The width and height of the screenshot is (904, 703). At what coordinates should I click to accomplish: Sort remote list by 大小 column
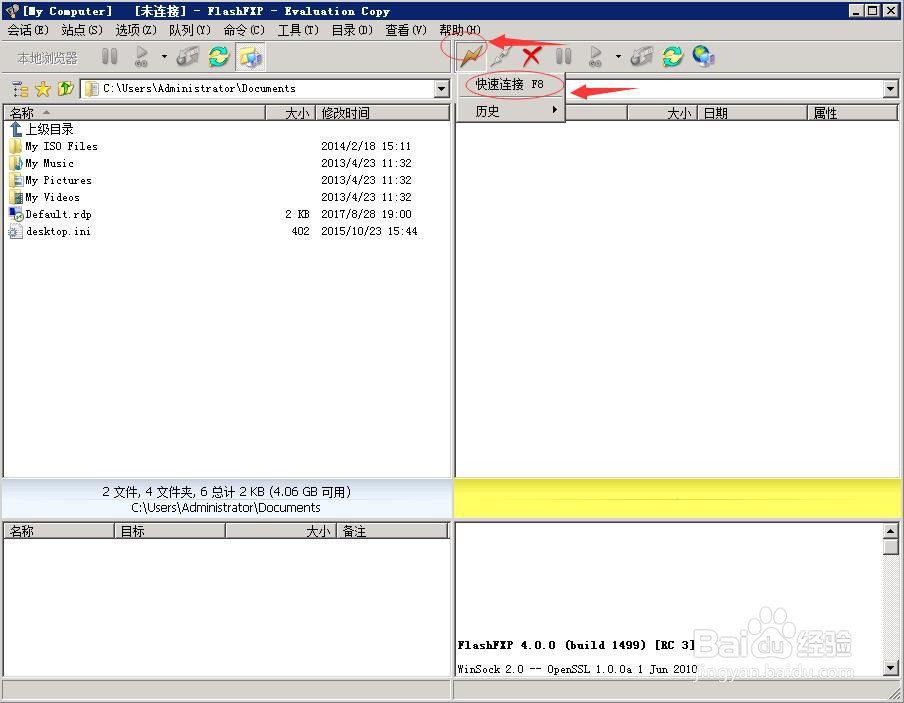pyautogui.click(x=662, y=113)
